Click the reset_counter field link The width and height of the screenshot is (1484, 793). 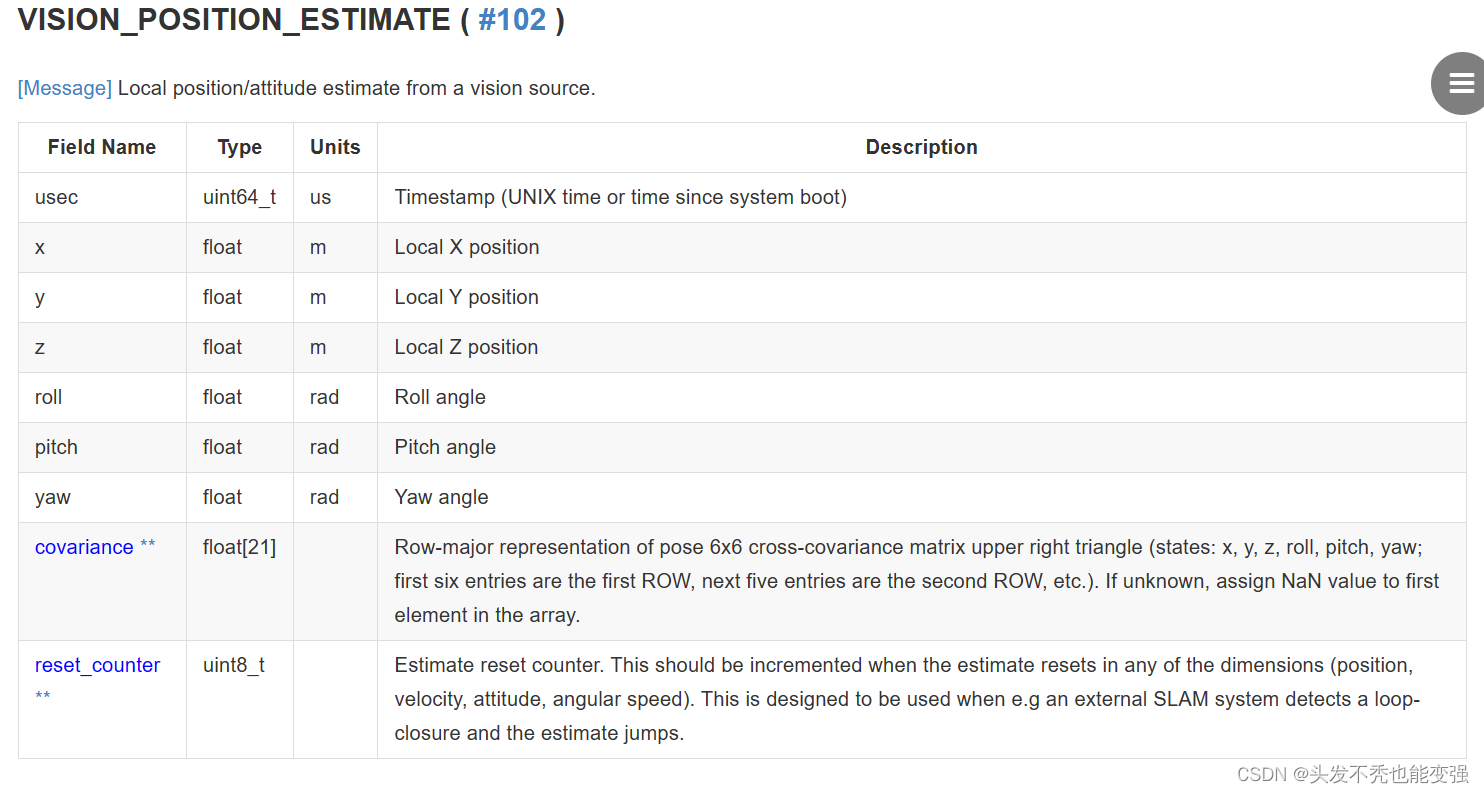click(97, 665)
